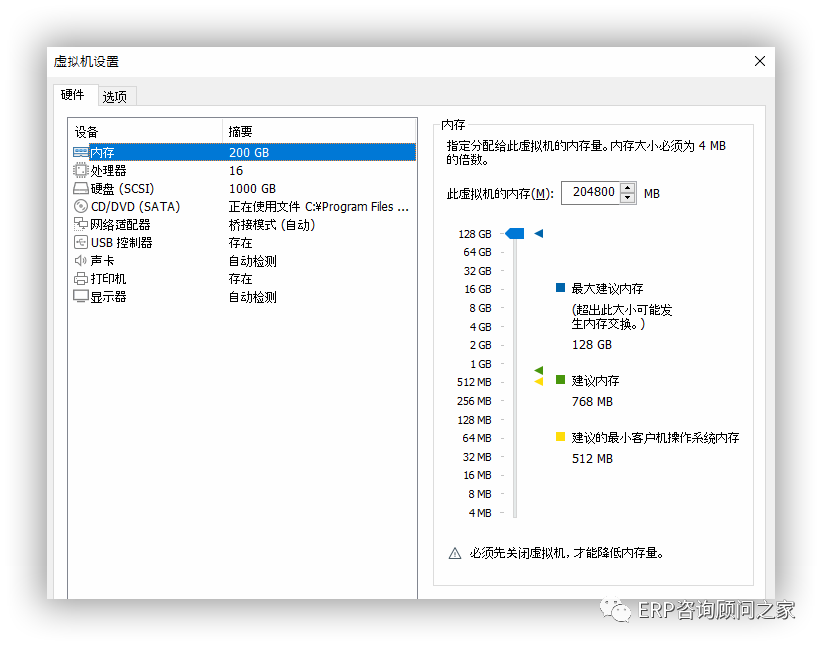Click the 摘要 column header
The width and height of the screenshot is (822, 646).
pos(320,131)
